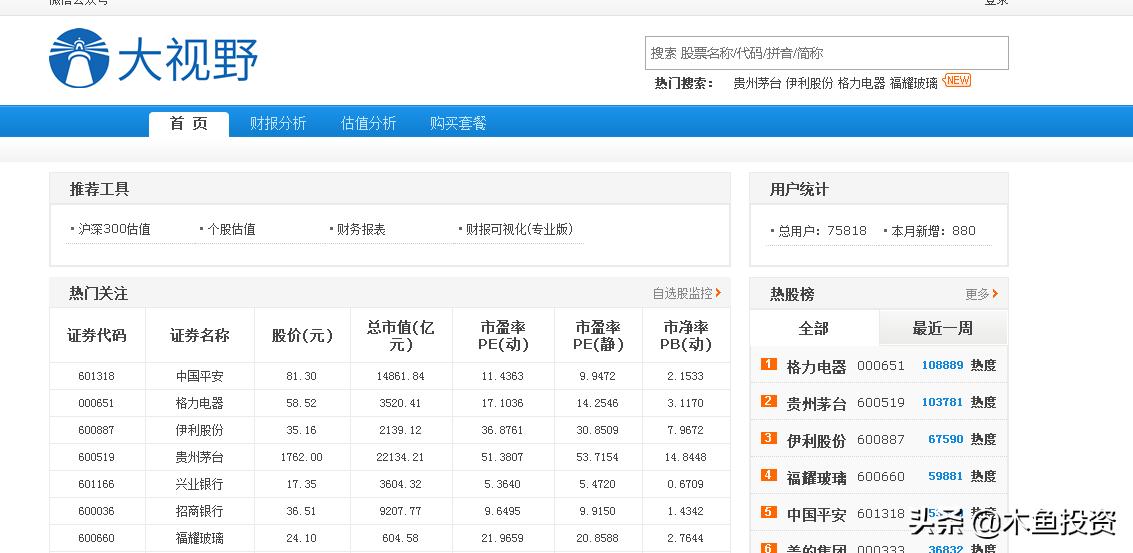Screen dimensions: 1133x553
Task: Click 招商银行 name in table
Action: [199, 511]
